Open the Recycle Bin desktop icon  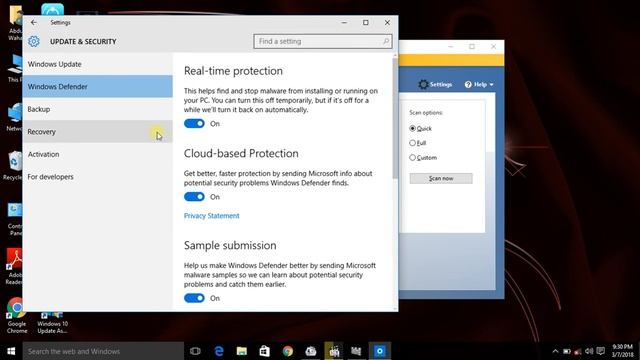(x=14, y=165)
